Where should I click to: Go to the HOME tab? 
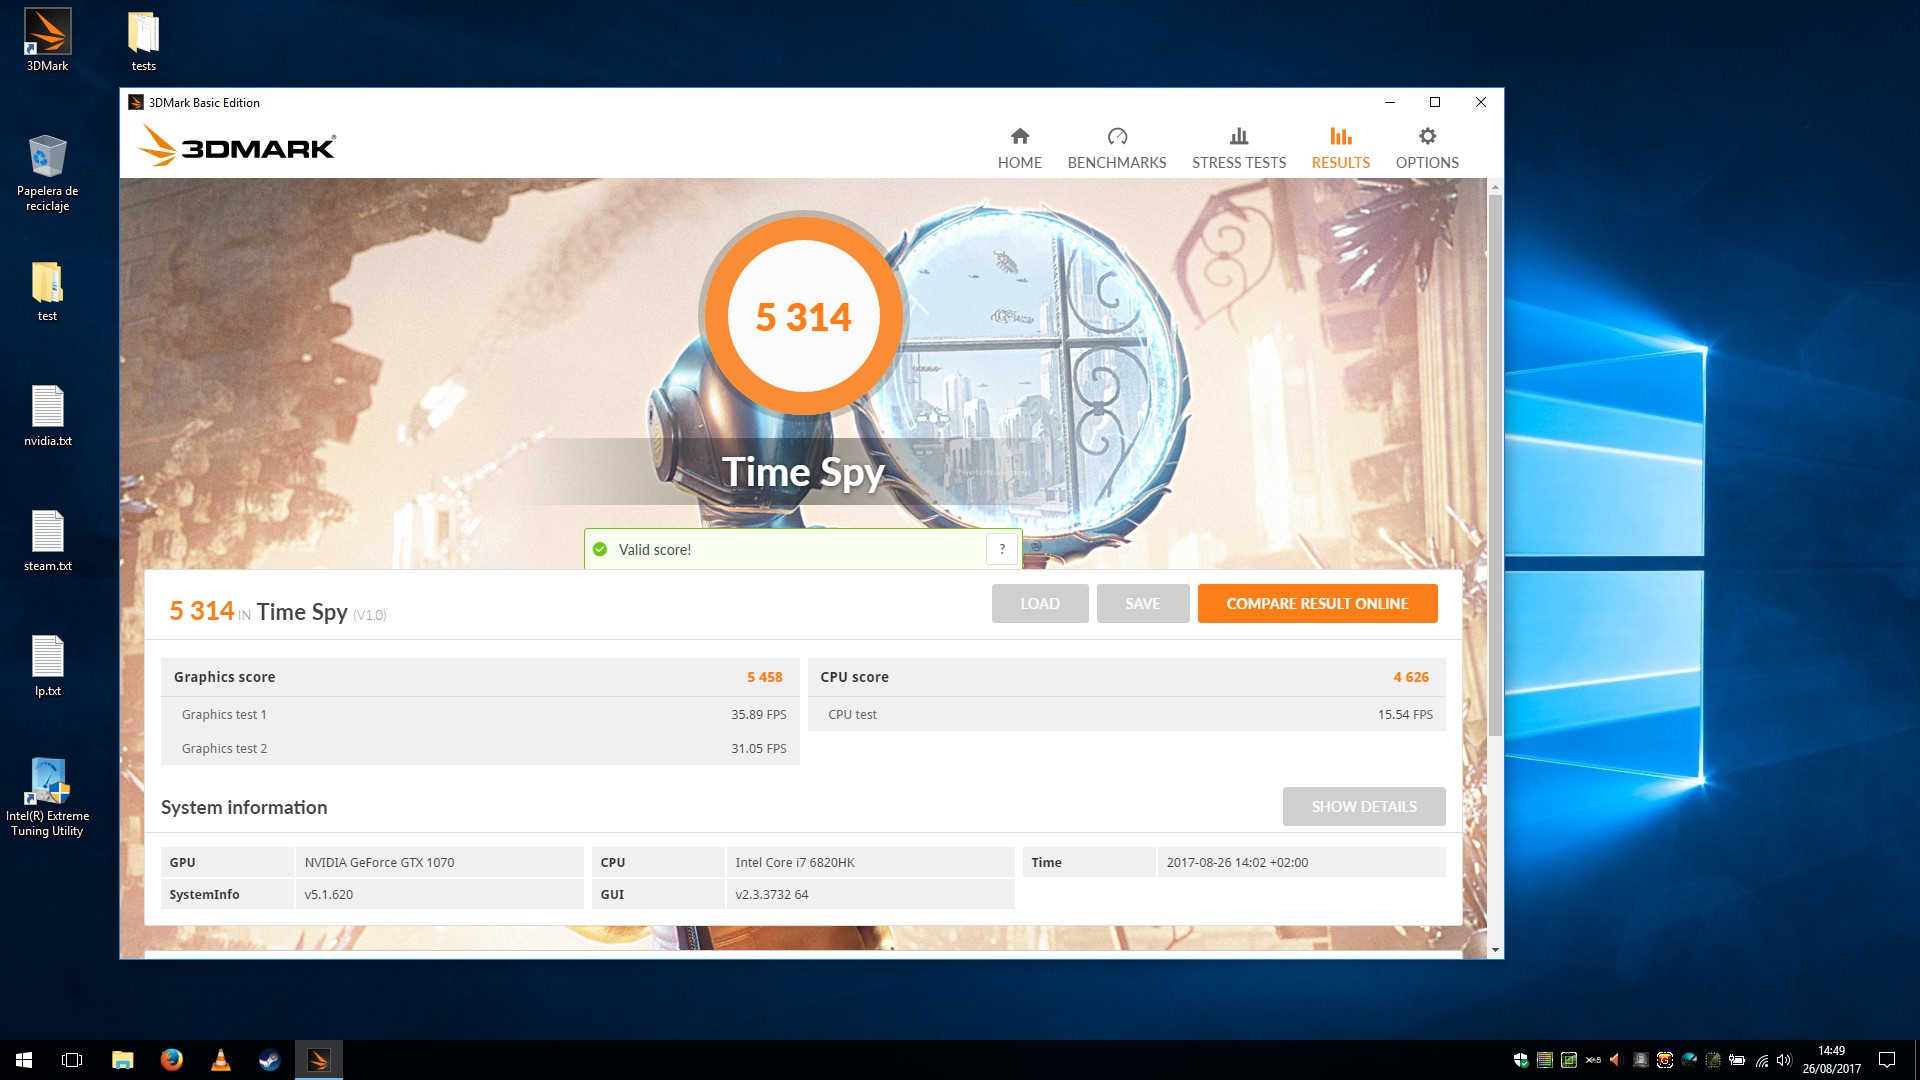point(1019,148)
